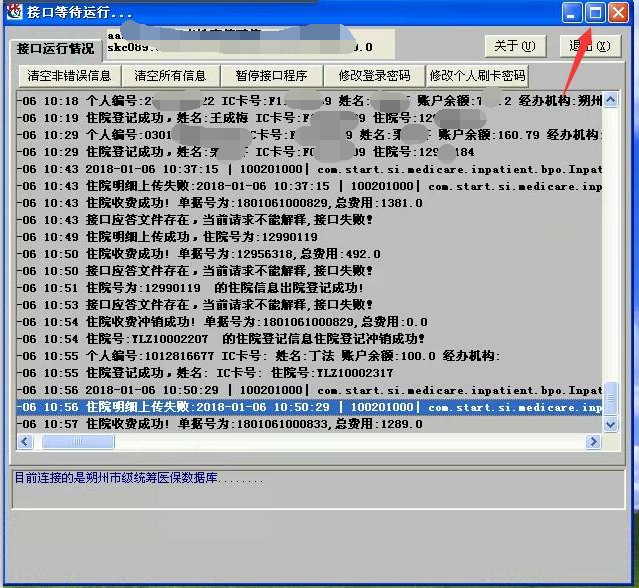
Task: Click the horizontal scrollbar's right arrow
Action: [x=594, y=441]
